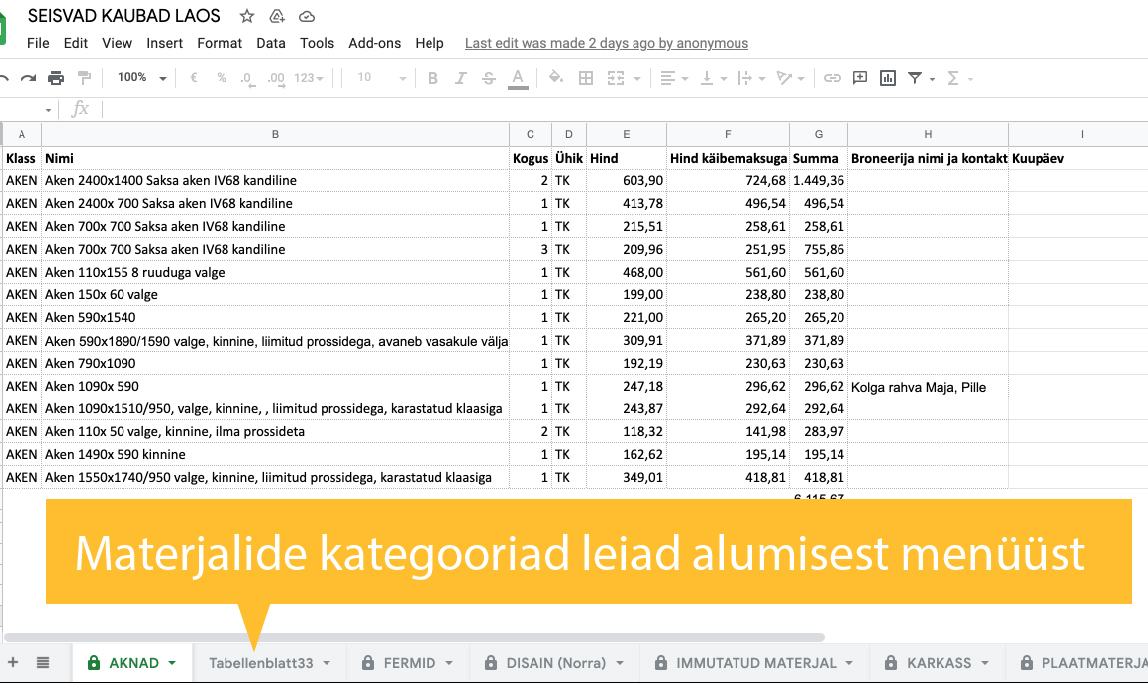Open the 123 number format dropdown
The image size is (1148, 684).
(309, 78)
